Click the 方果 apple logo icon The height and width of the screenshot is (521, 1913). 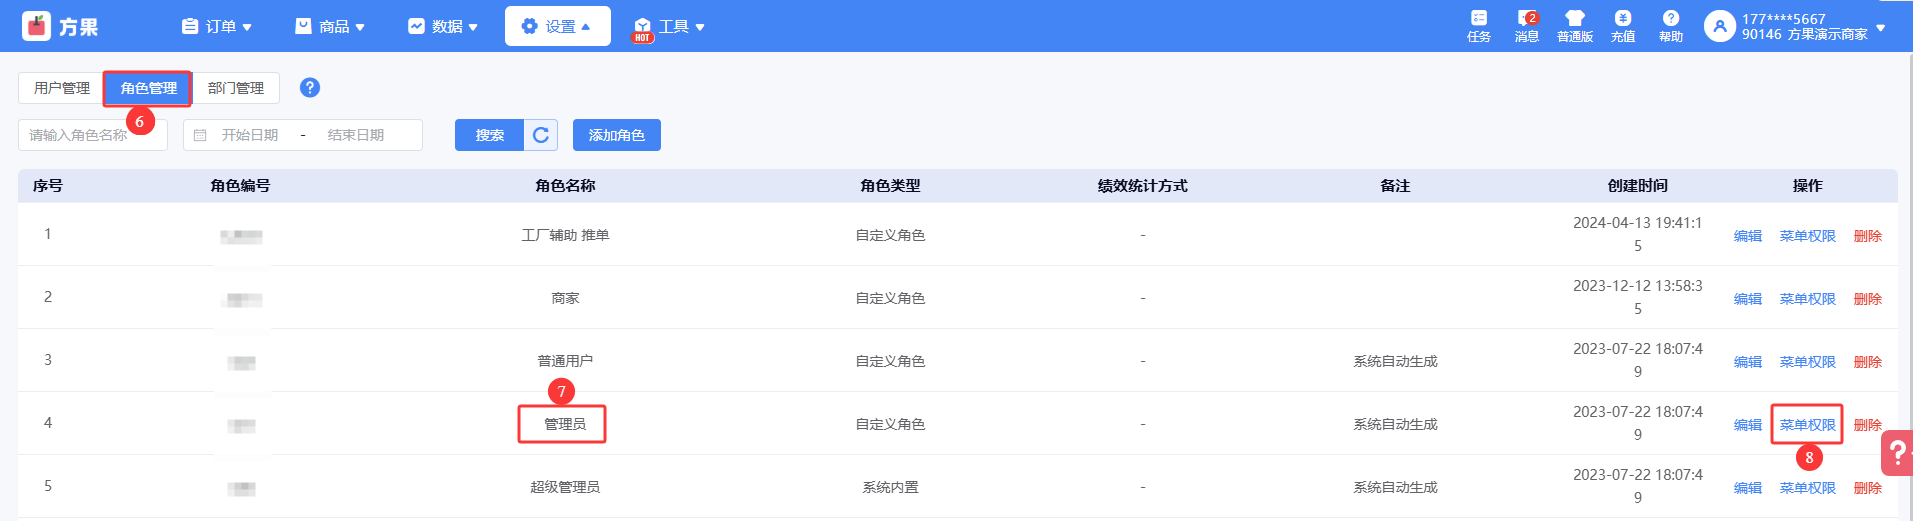(36, 26)
